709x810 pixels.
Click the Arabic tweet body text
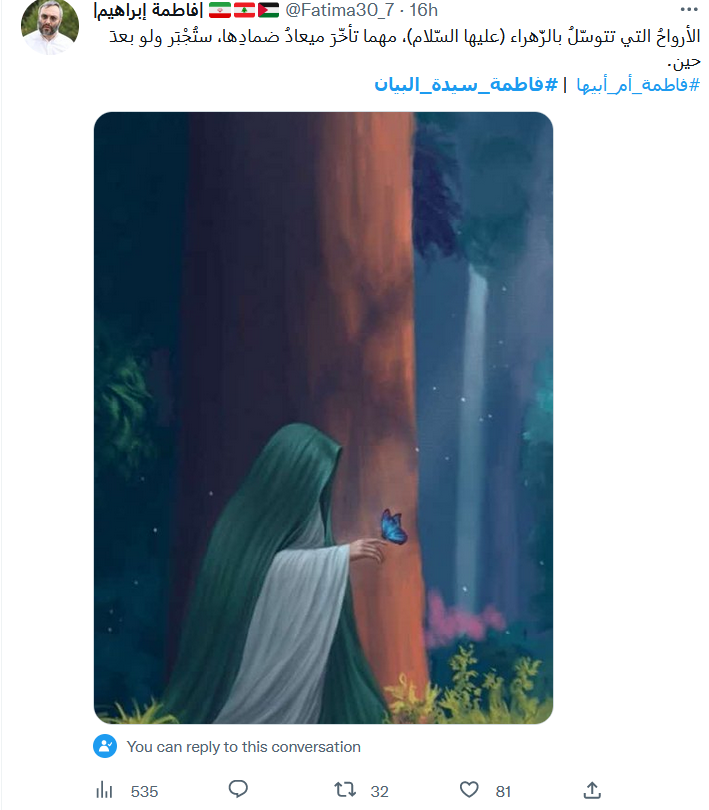405,49
